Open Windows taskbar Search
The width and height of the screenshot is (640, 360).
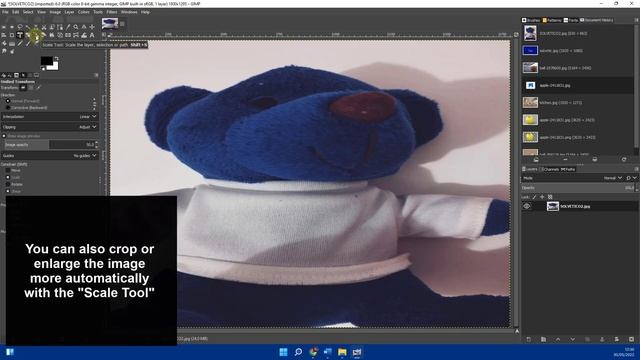click(298, 352)
